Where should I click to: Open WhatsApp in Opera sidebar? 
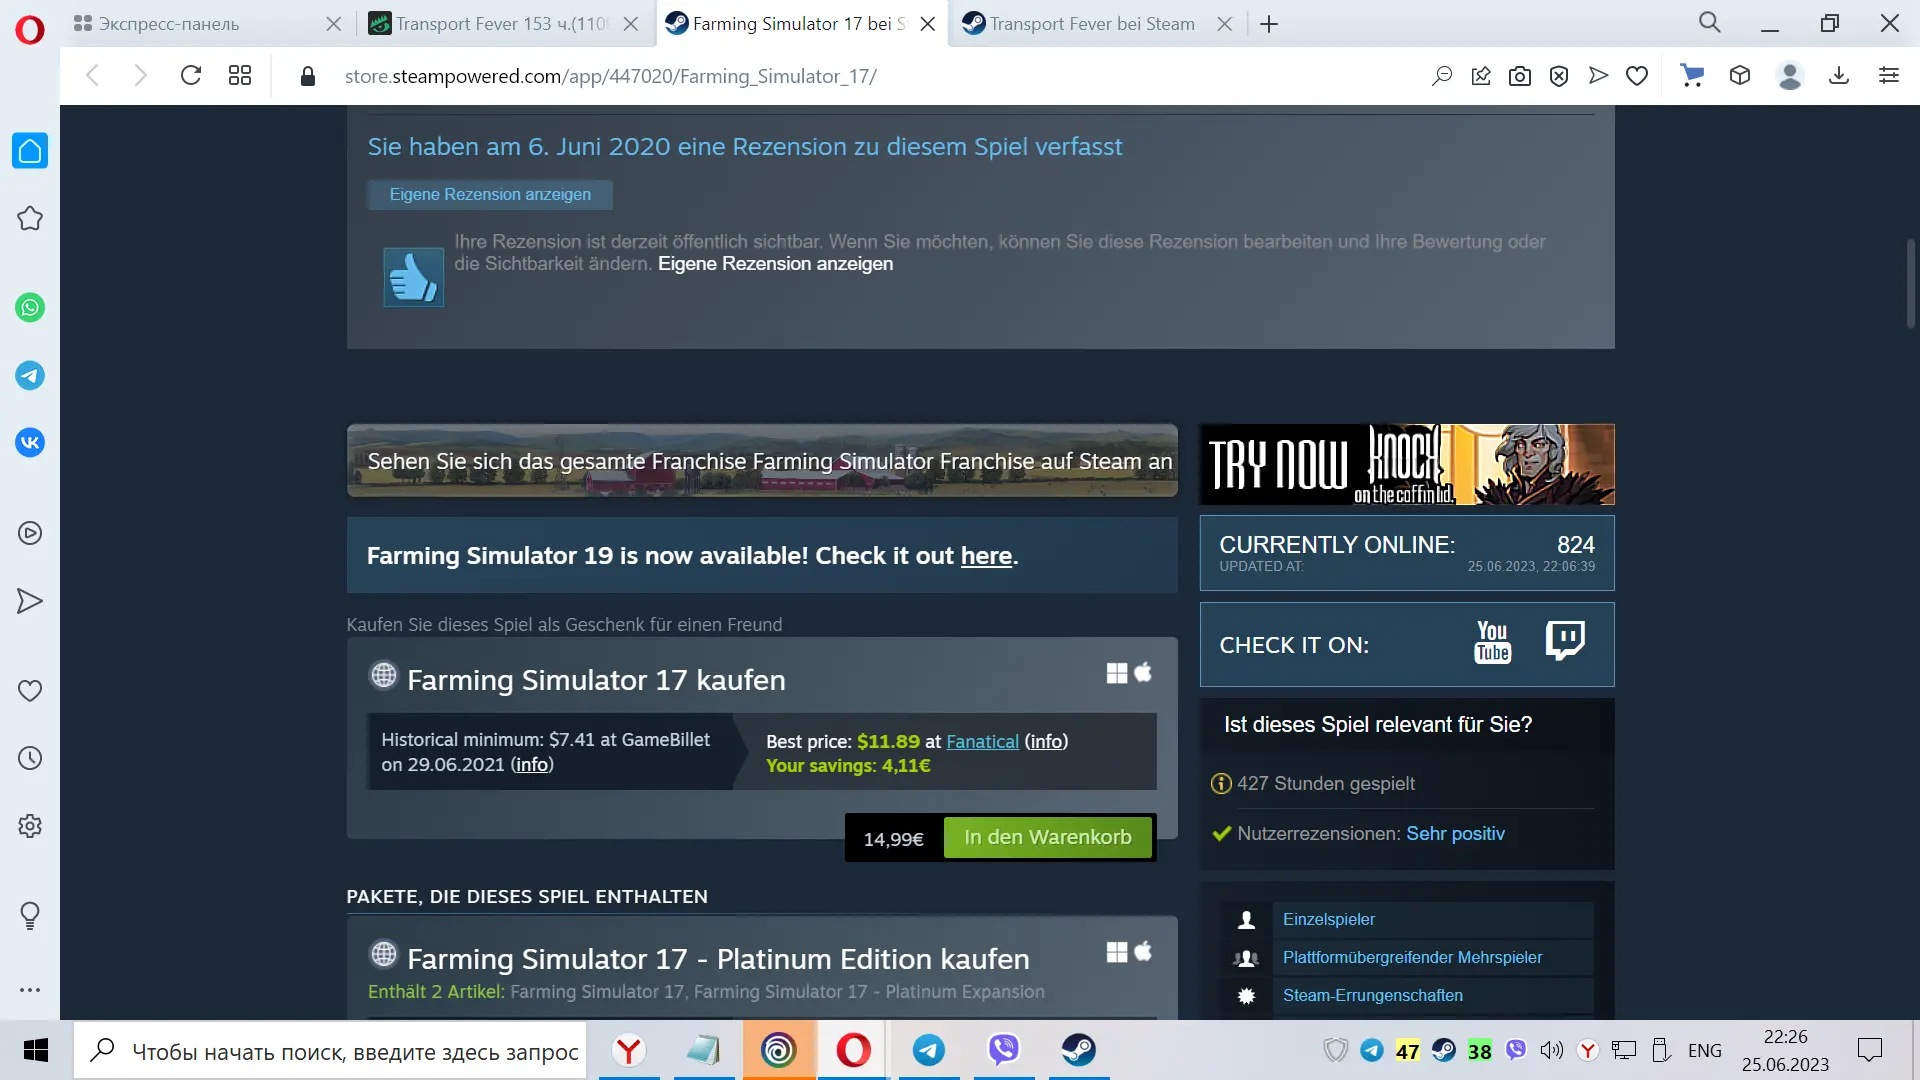(30, 307)
